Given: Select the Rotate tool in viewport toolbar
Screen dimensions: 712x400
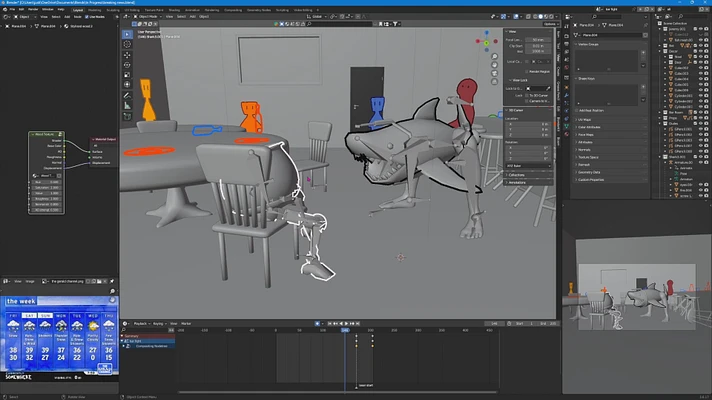Looking at the screenshot, I should tap(127, 65).
